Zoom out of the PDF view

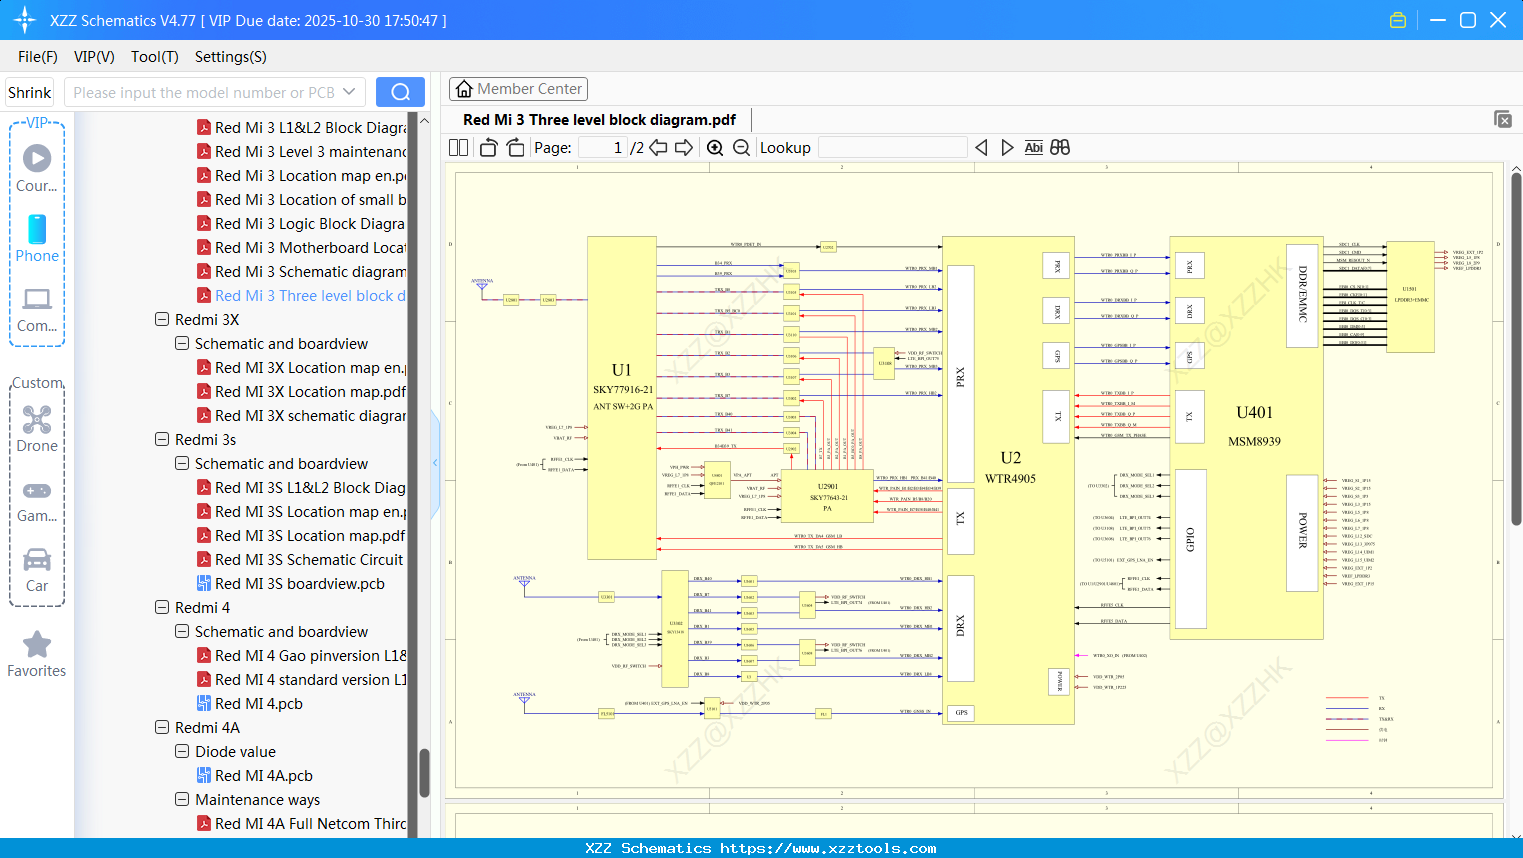pyautogui.click(x=742, y=147)
